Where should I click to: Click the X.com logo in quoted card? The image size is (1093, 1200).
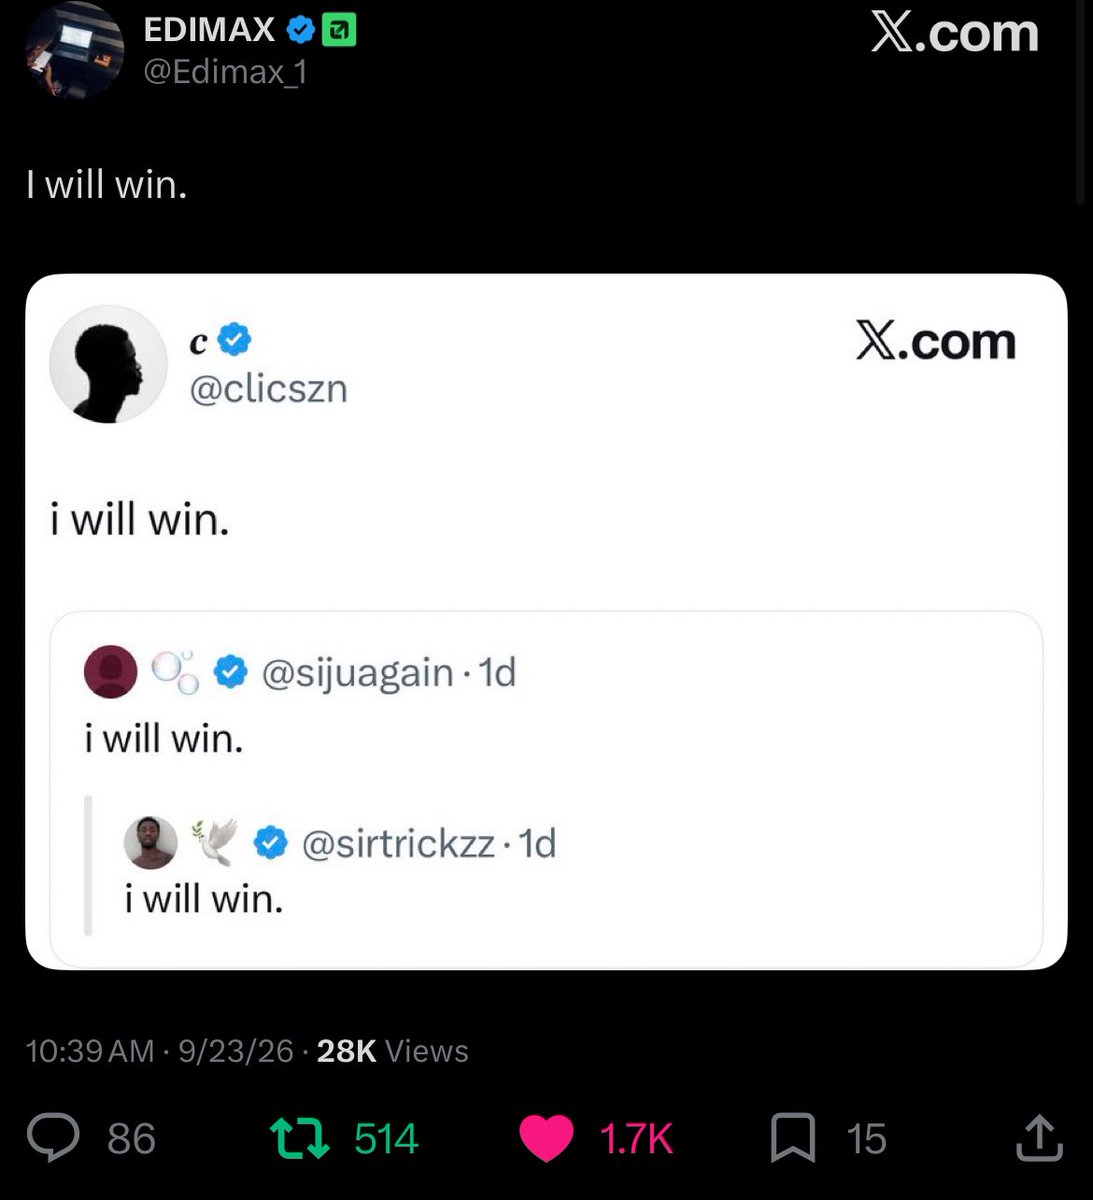click(936, 342)
